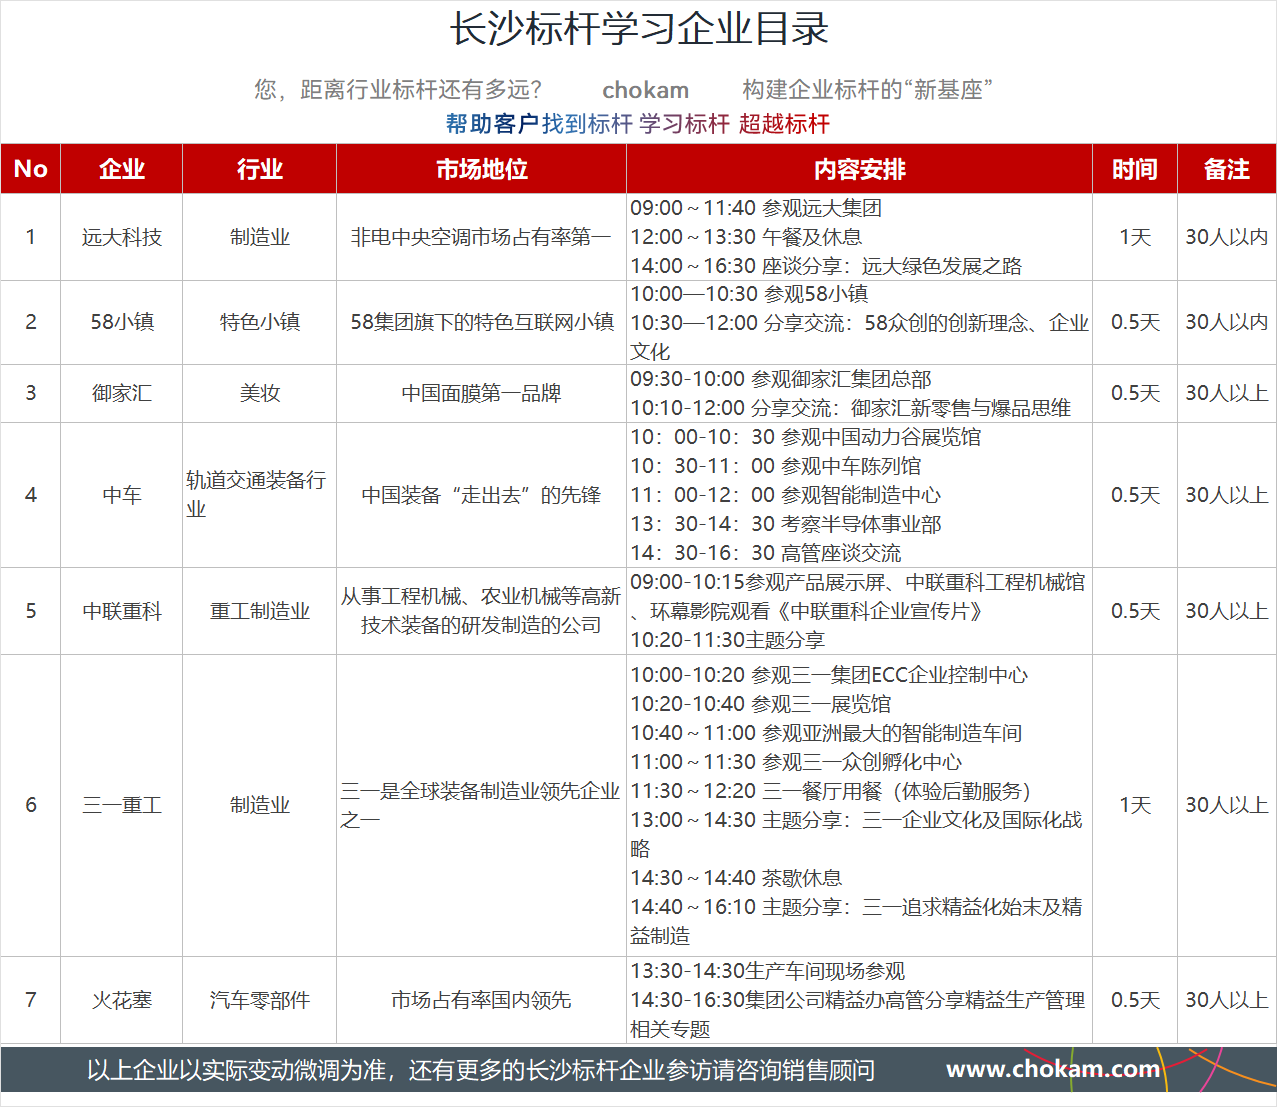Select the line 09:30-10:00 参观御家汇集团总部
The image size is (1277, 1107).
[781, 379]
